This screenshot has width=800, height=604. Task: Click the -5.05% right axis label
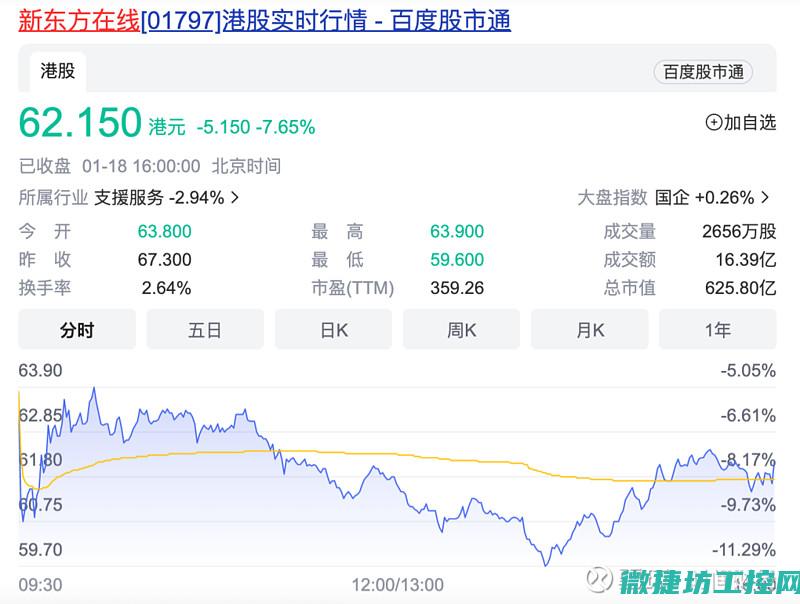tap(748, 370)
